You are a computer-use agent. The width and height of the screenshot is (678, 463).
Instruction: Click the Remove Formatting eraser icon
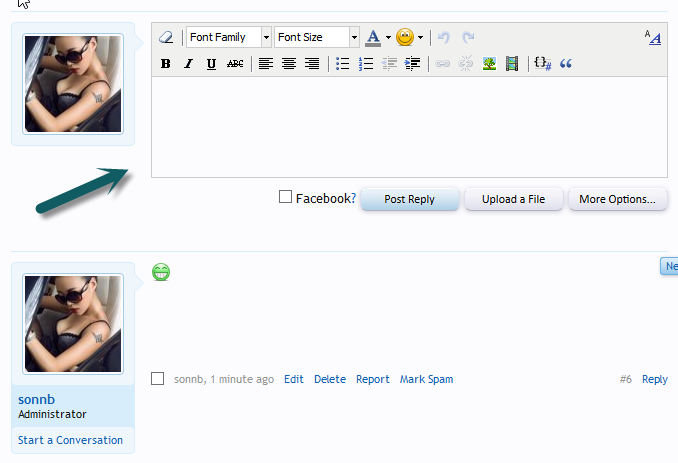(166, 37)
